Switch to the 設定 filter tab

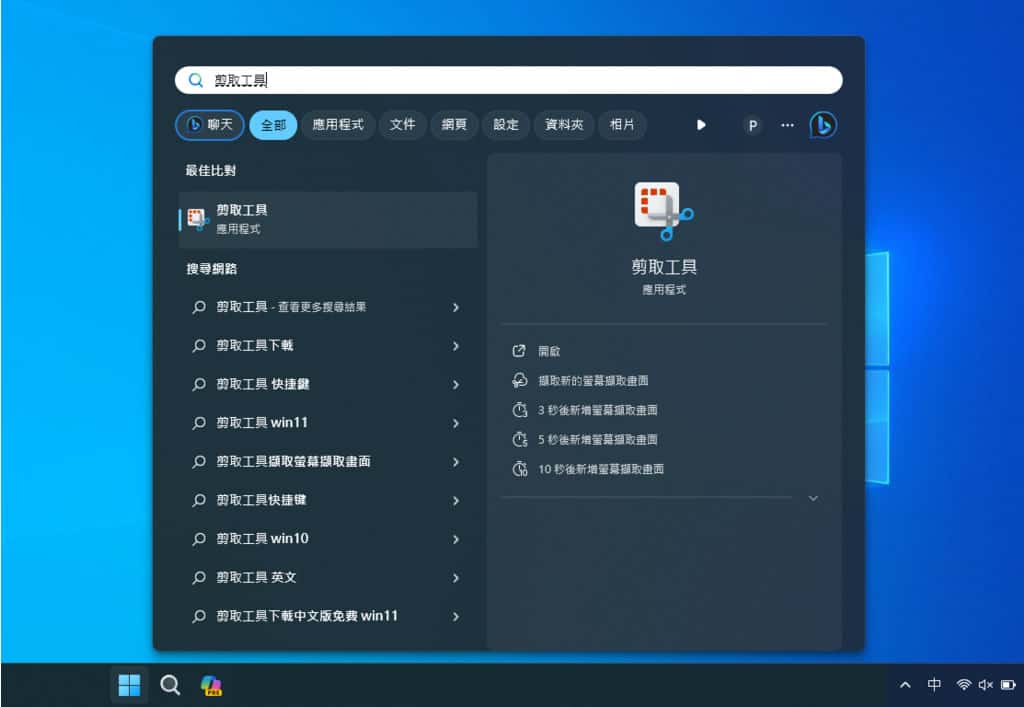pos(505,125)
